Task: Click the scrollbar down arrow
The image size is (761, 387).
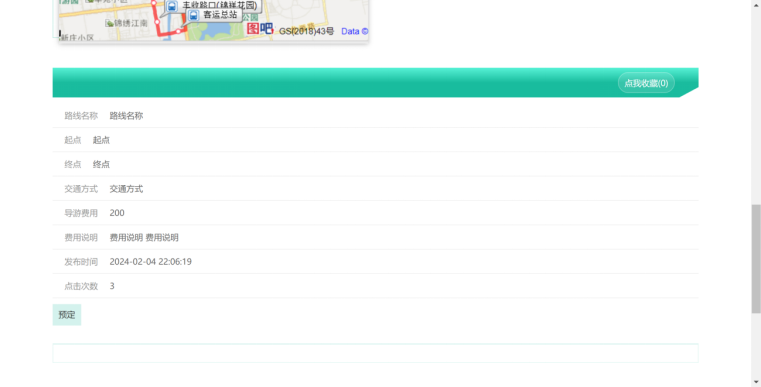Action: click(756, 382)
